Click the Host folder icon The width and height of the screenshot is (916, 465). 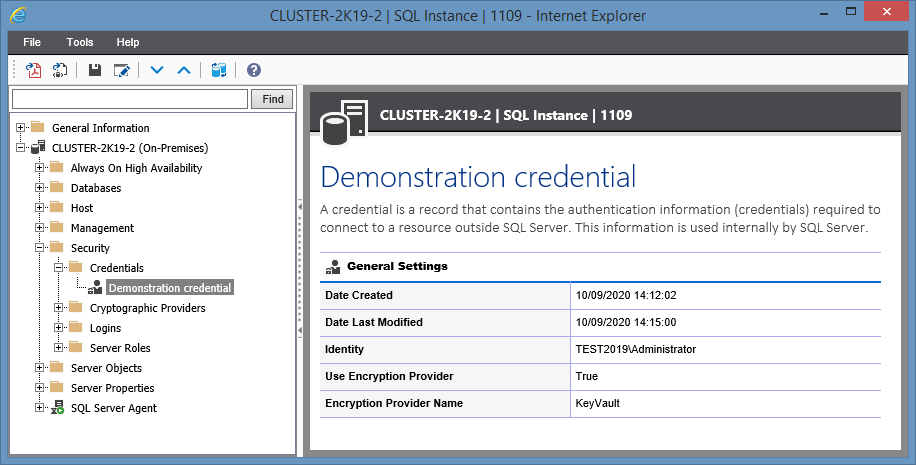57,207
